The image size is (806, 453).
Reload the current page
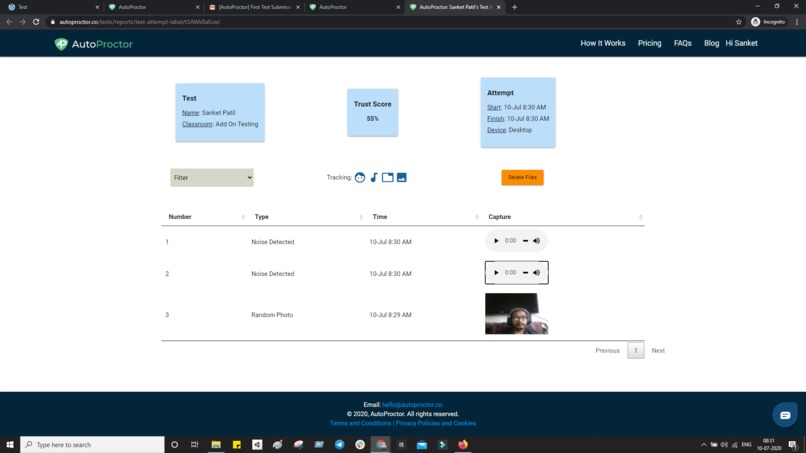tap(36, 22)
